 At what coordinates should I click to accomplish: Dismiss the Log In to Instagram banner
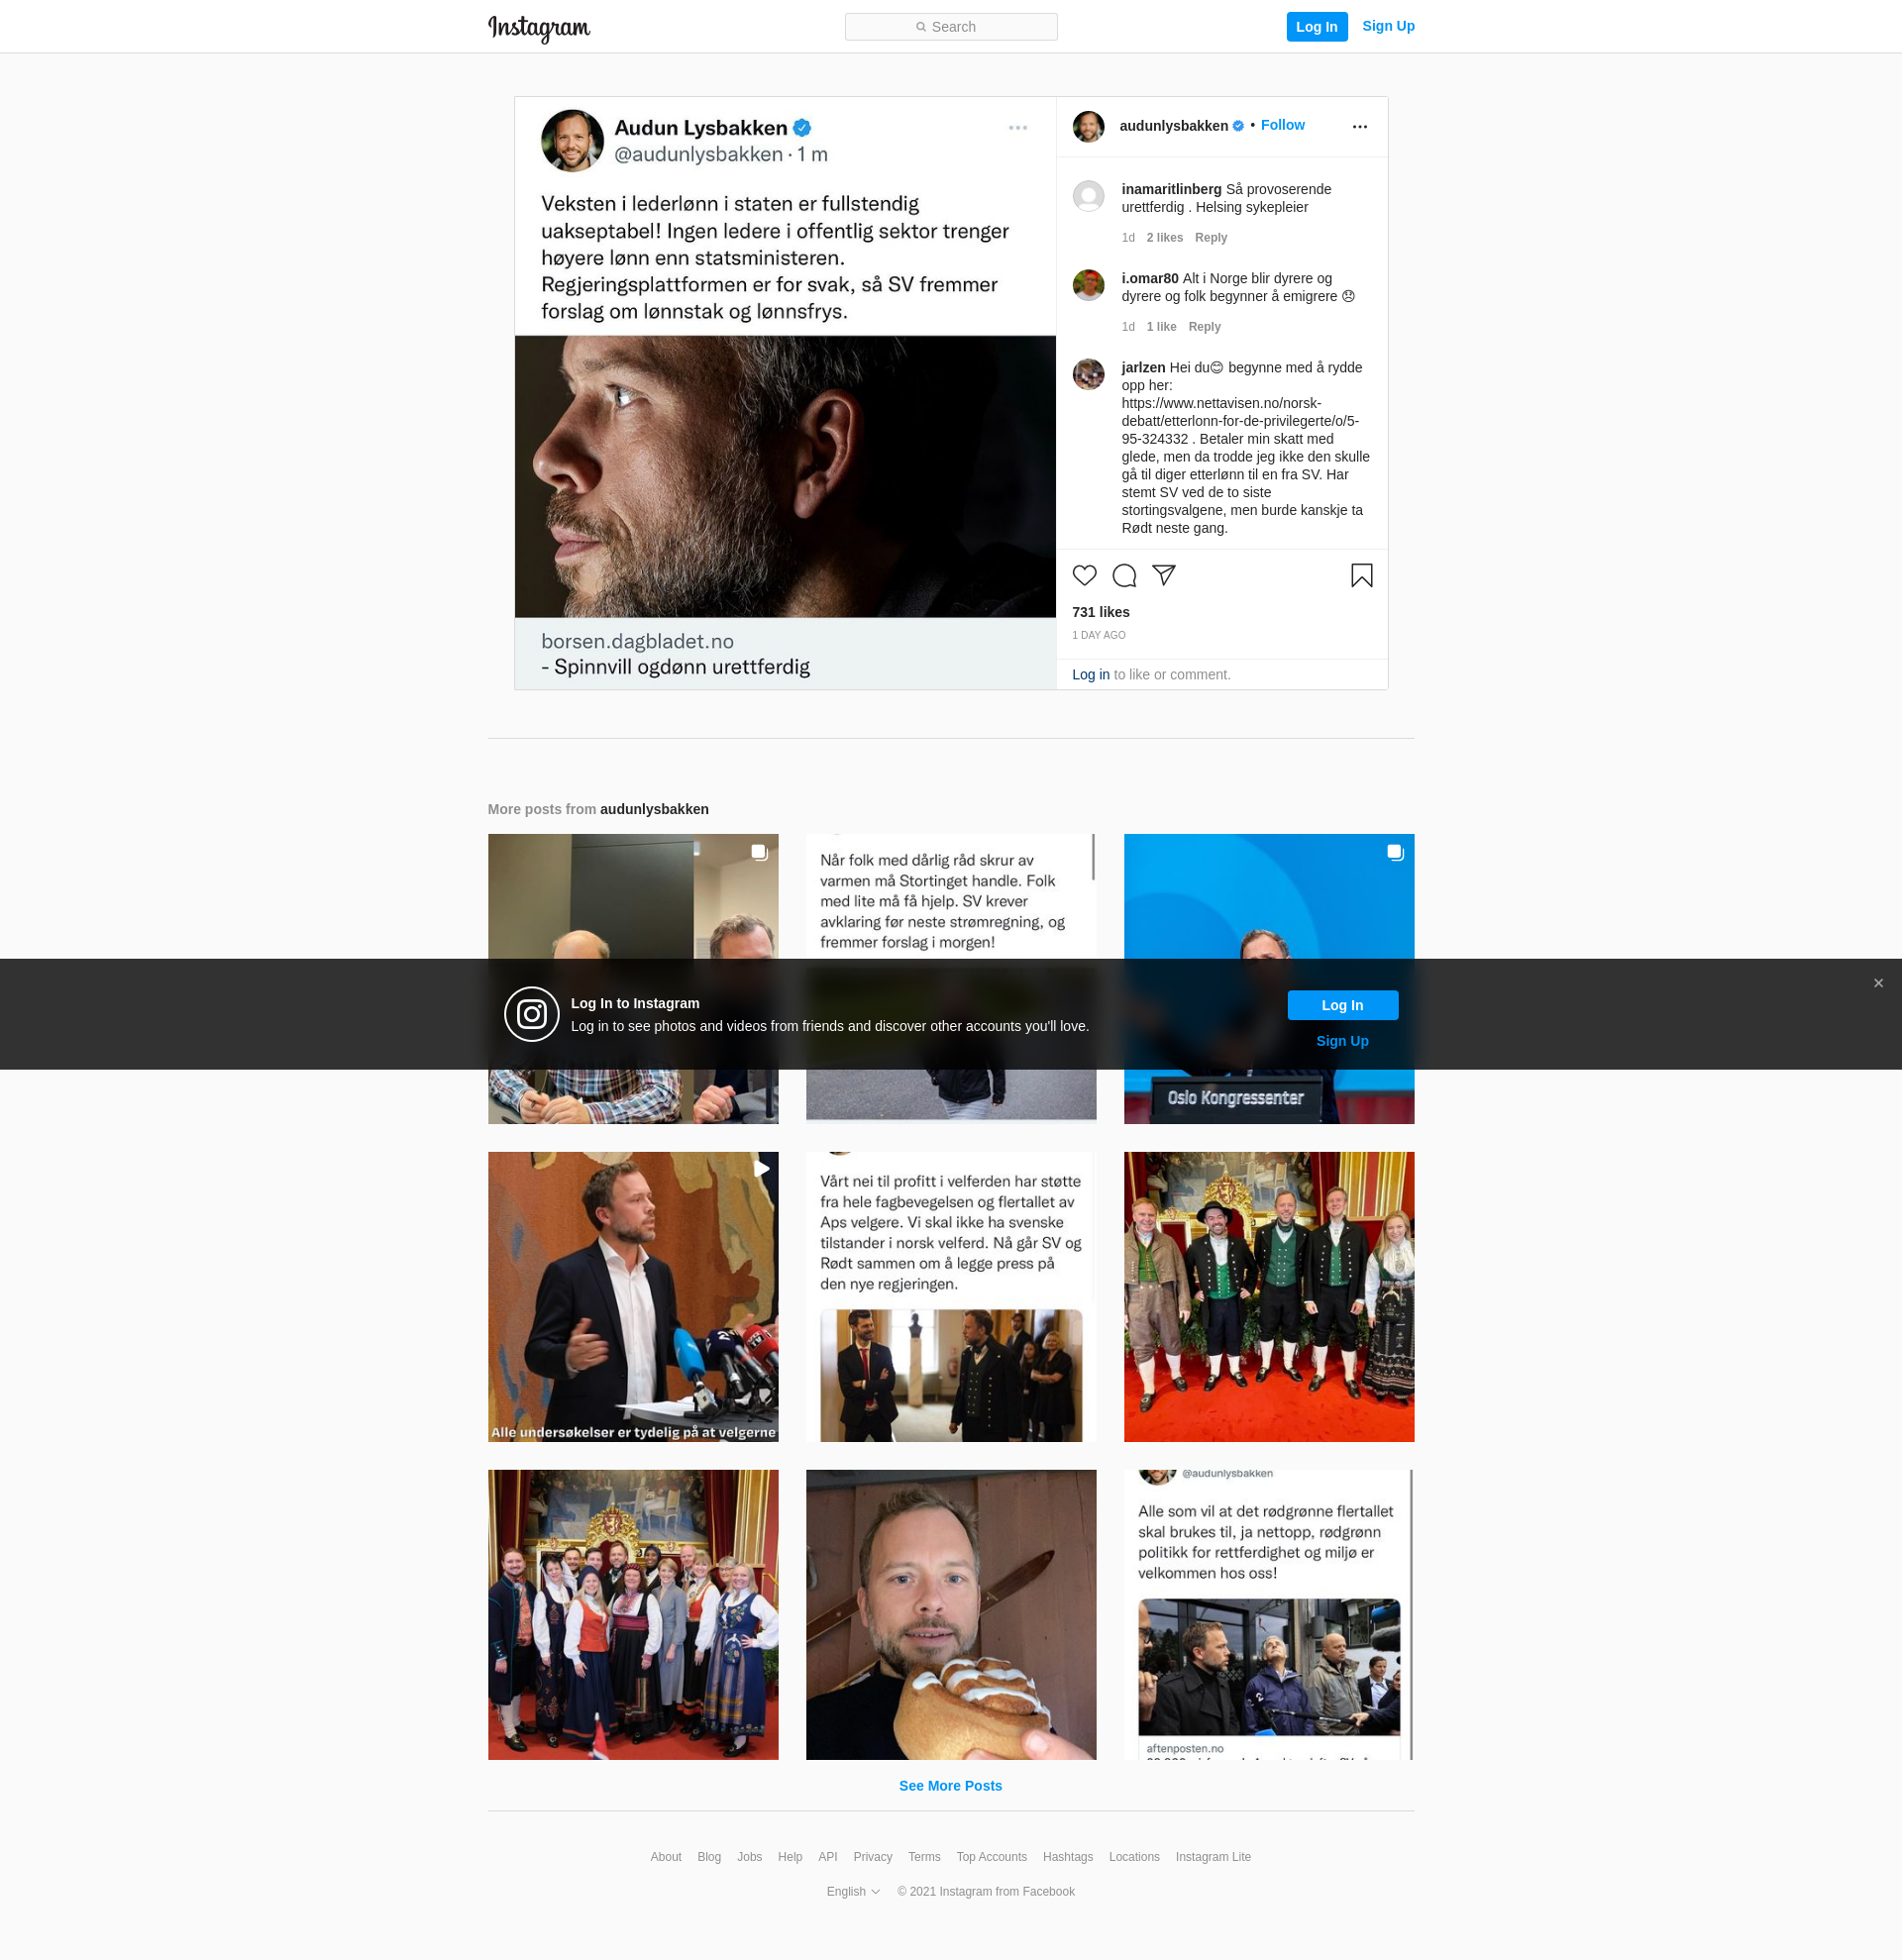tap(1878, 983)
